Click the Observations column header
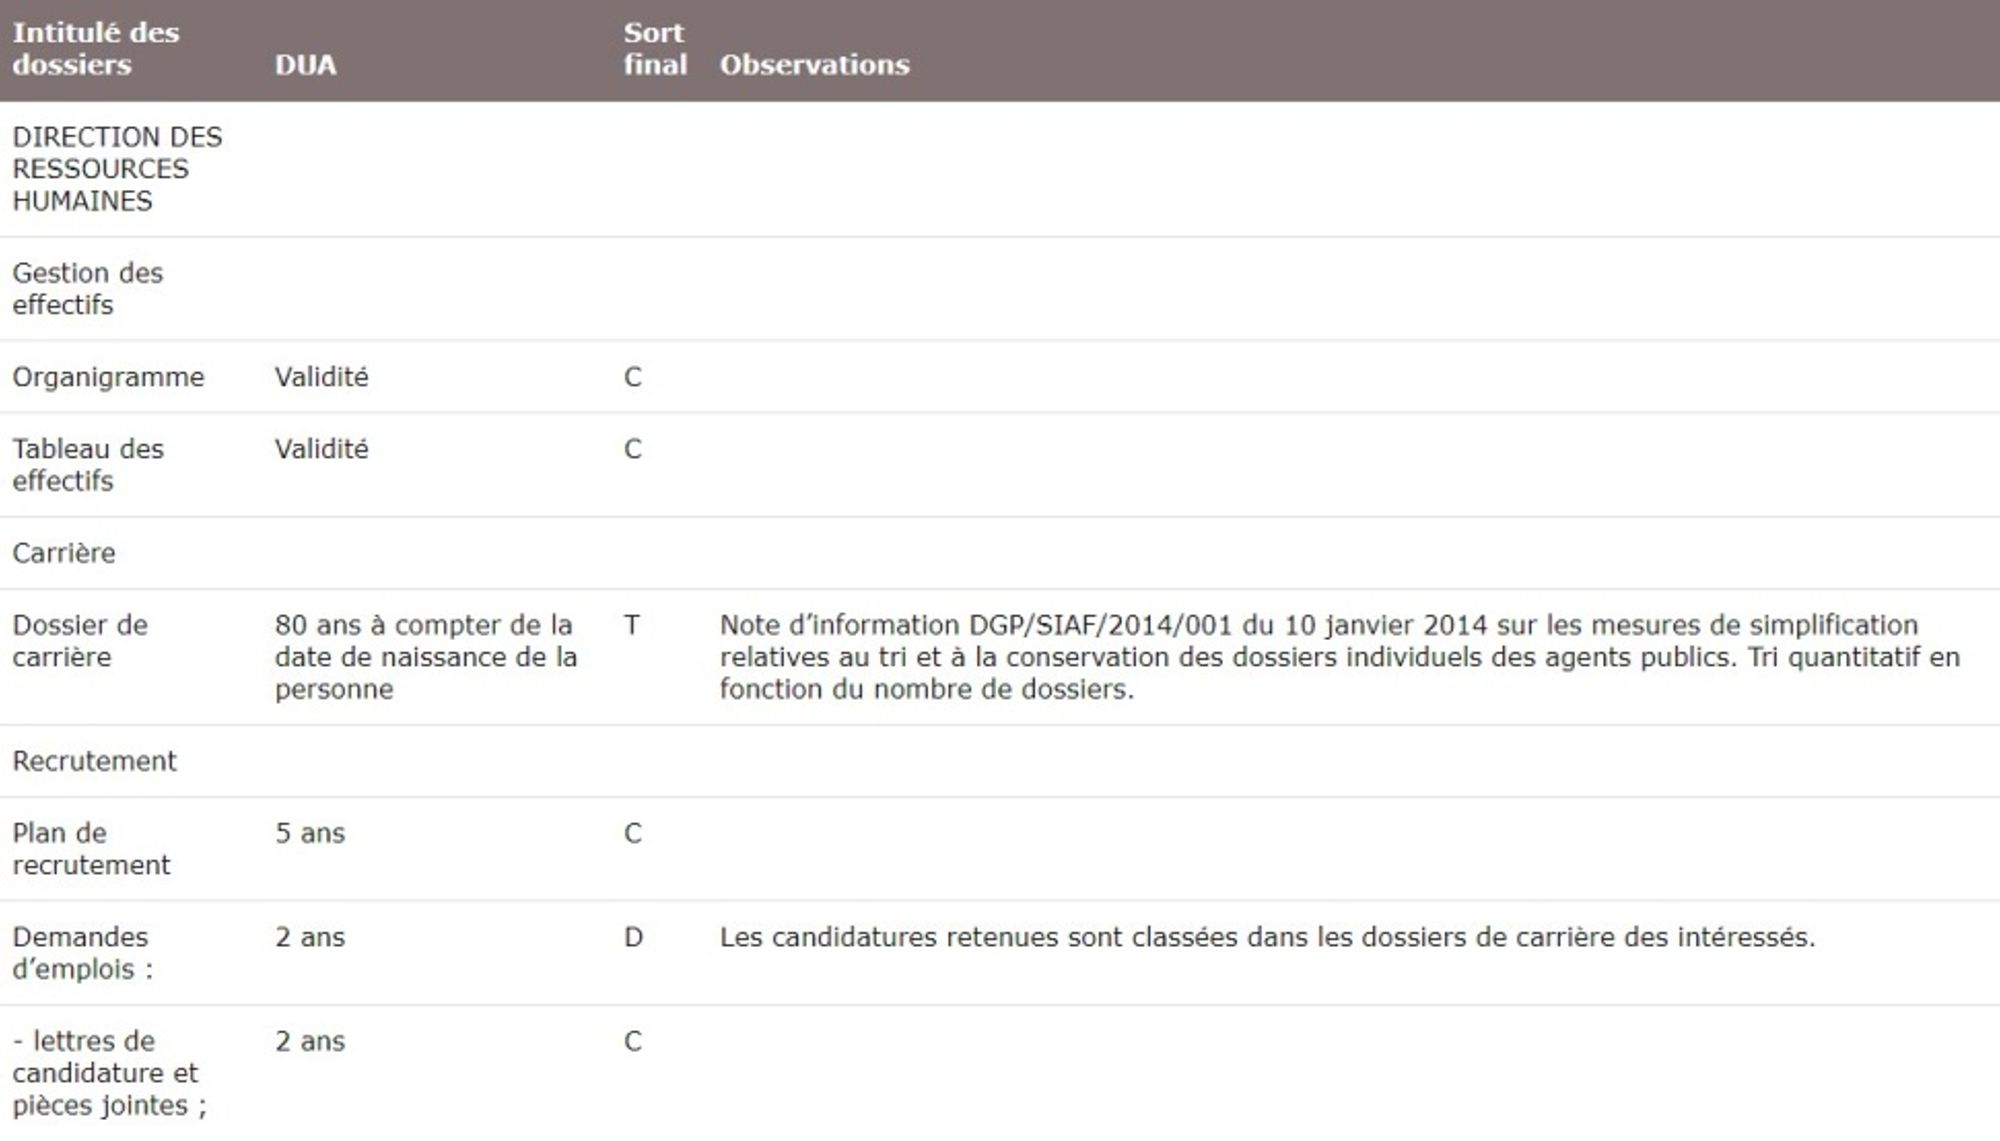This screenshot has width=2000, height=1141. [x=814, y=65]
